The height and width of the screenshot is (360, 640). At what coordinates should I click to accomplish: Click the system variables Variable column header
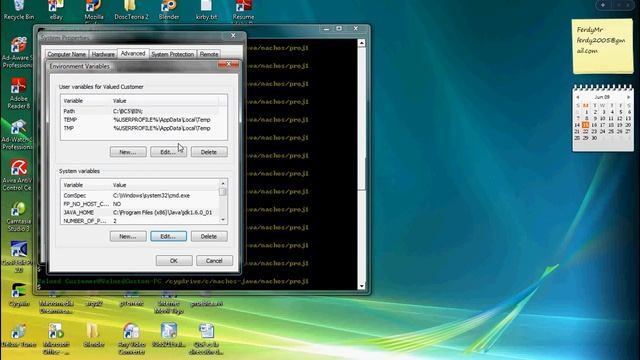[85, 185]
